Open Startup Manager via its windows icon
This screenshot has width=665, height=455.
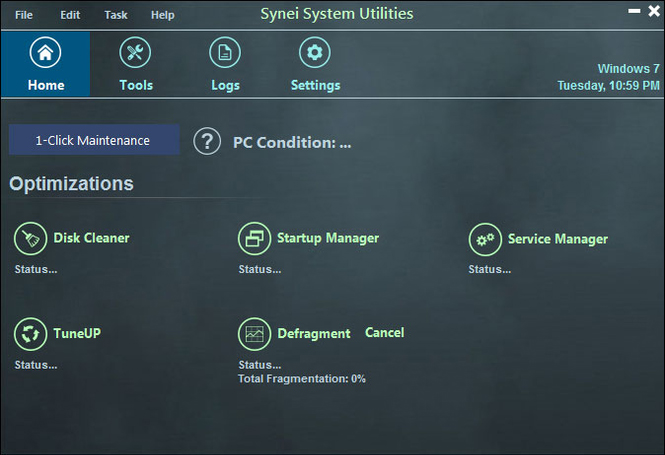point(254,239)
